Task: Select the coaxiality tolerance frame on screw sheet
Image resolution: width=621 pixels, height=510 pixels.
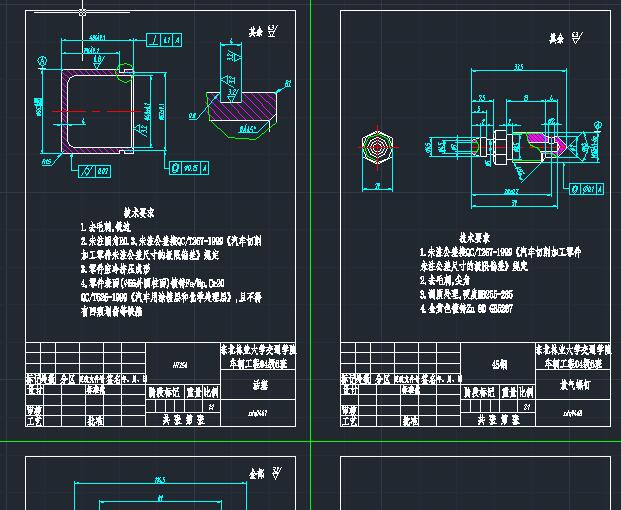Action: 587,189
